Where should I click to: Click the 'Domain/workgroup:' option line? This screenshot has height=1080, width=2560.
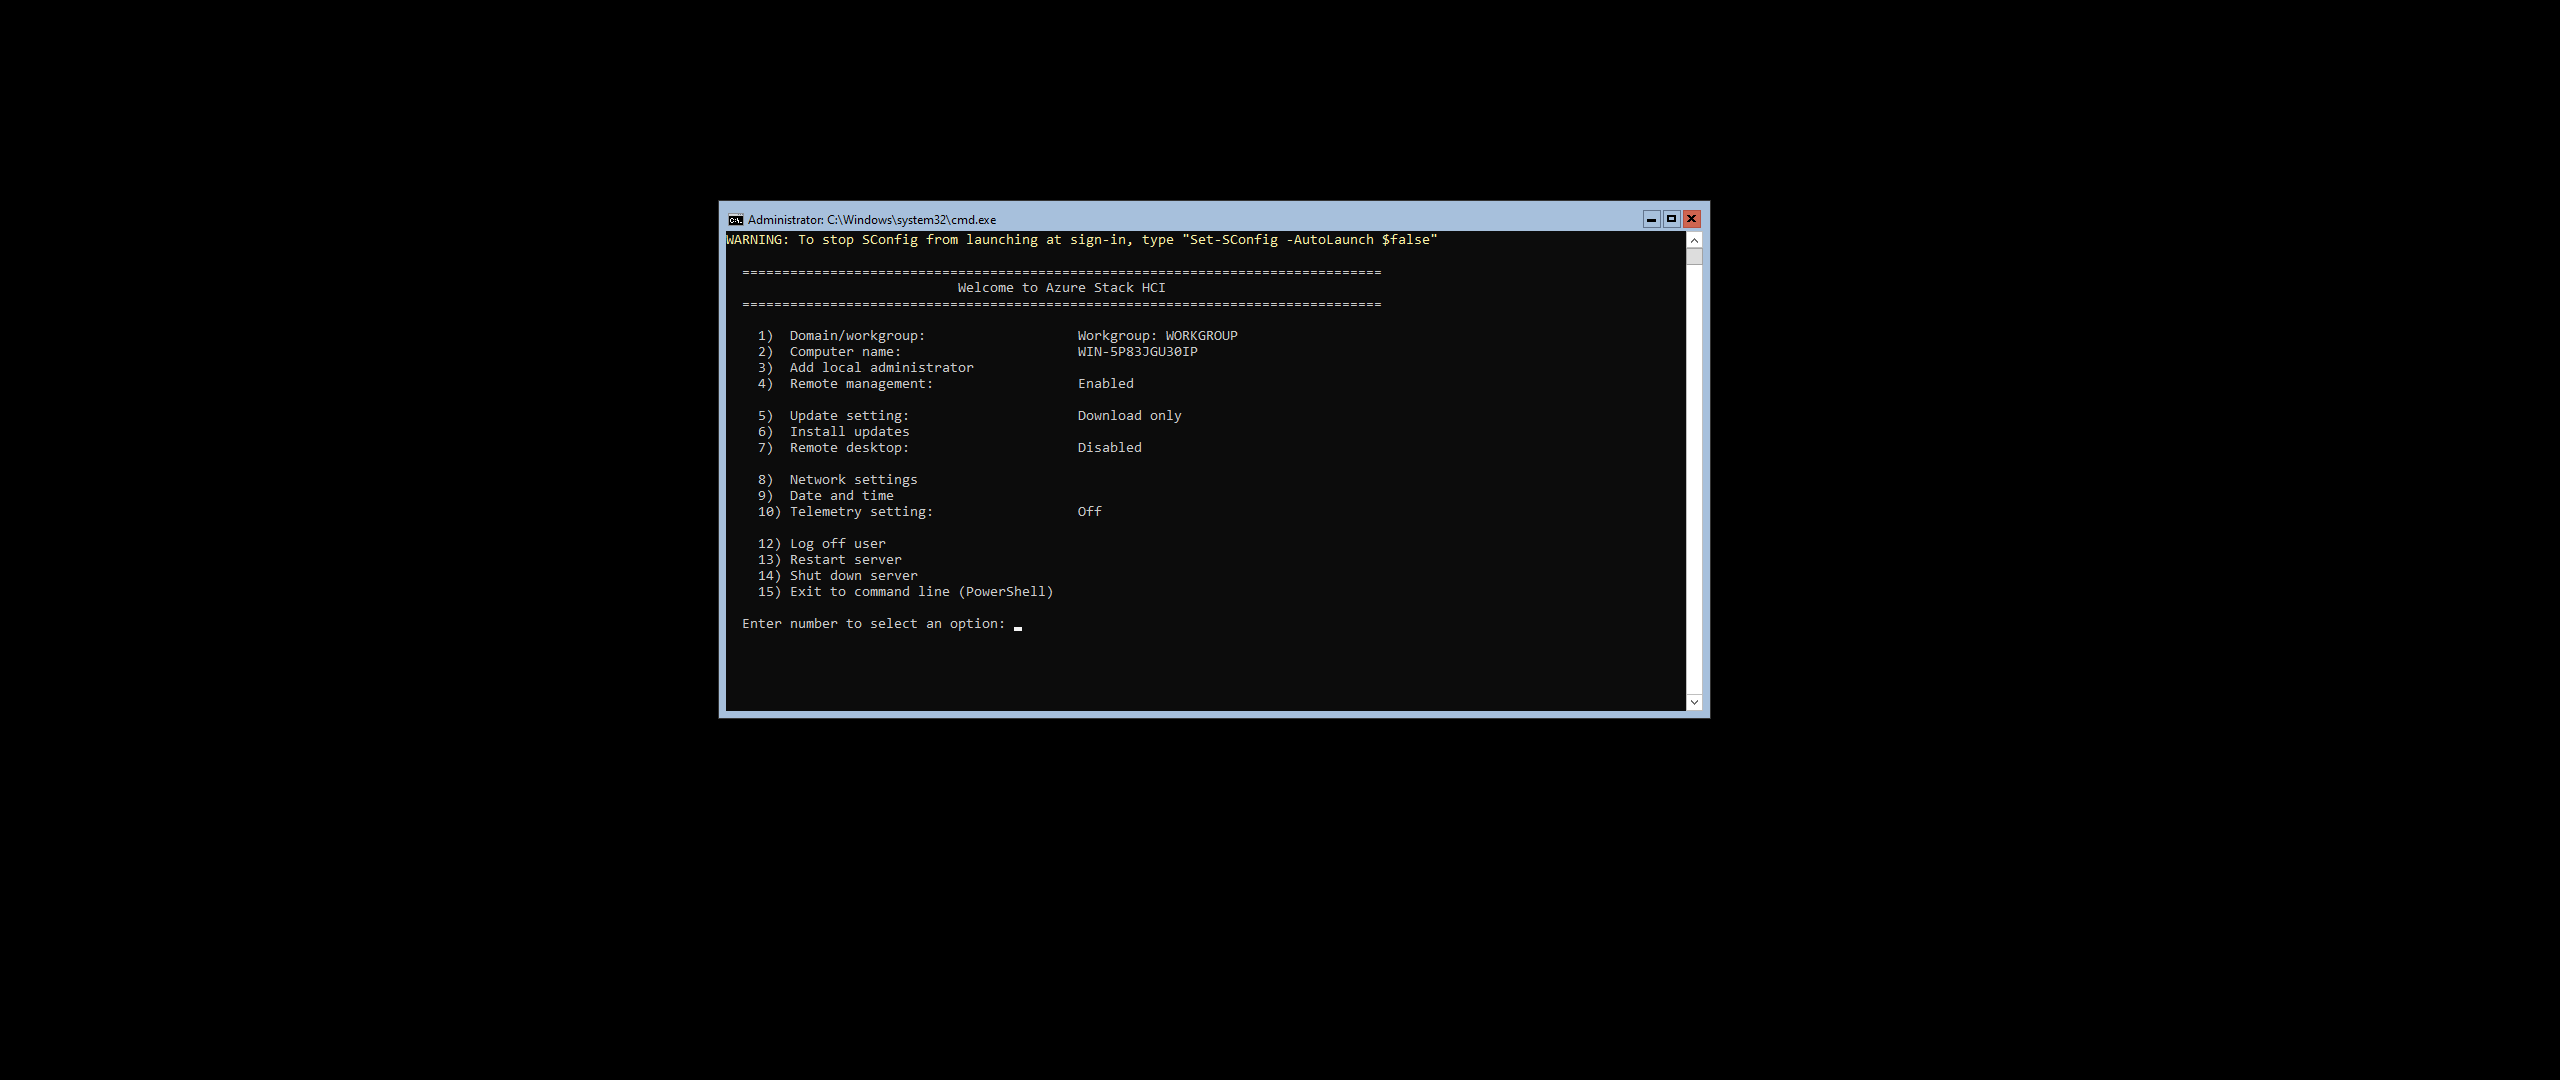pos(841,336)
